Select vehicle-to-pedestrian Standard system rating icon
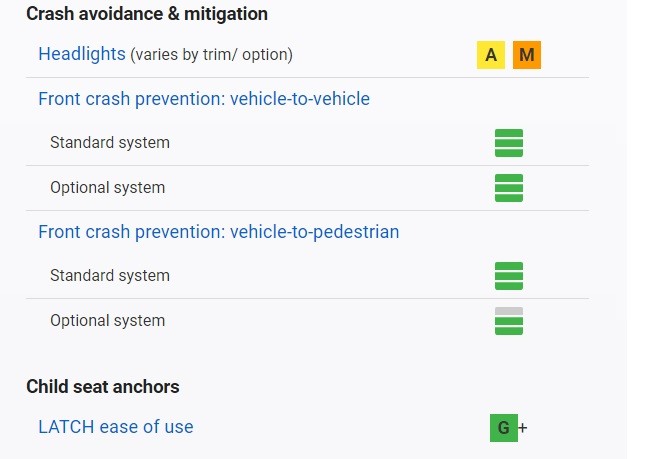Screen dimensions: 648x459 coord(509,276)
